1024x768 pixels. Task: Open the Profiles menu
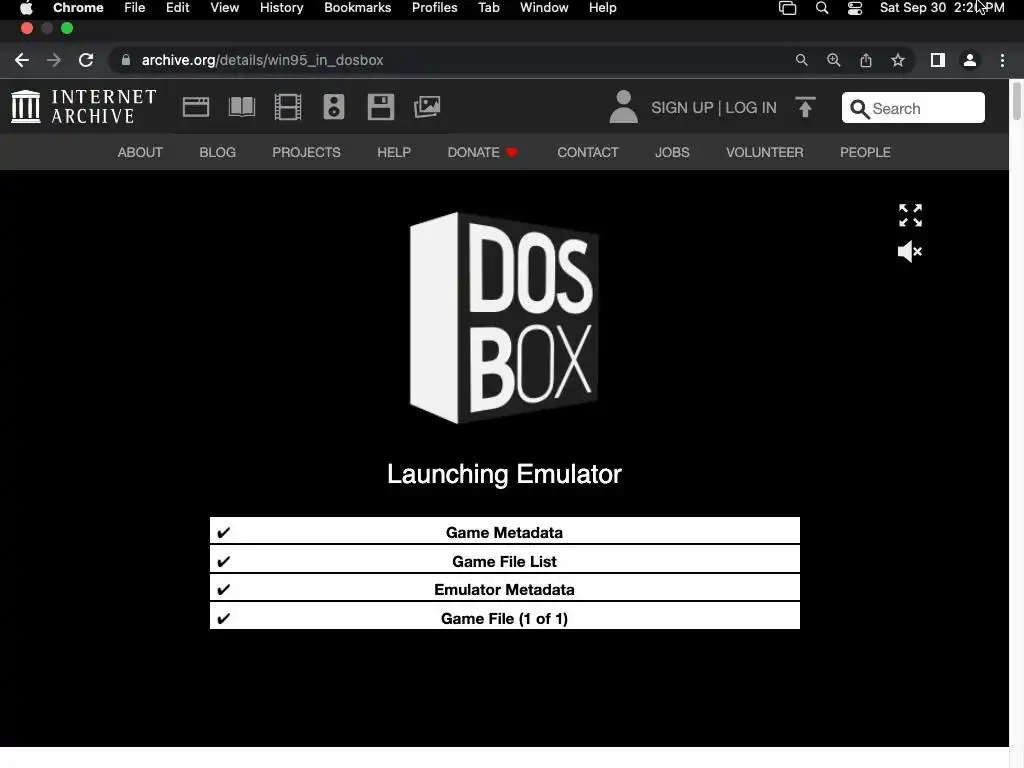pyautogui.click(x=434, y=8)
